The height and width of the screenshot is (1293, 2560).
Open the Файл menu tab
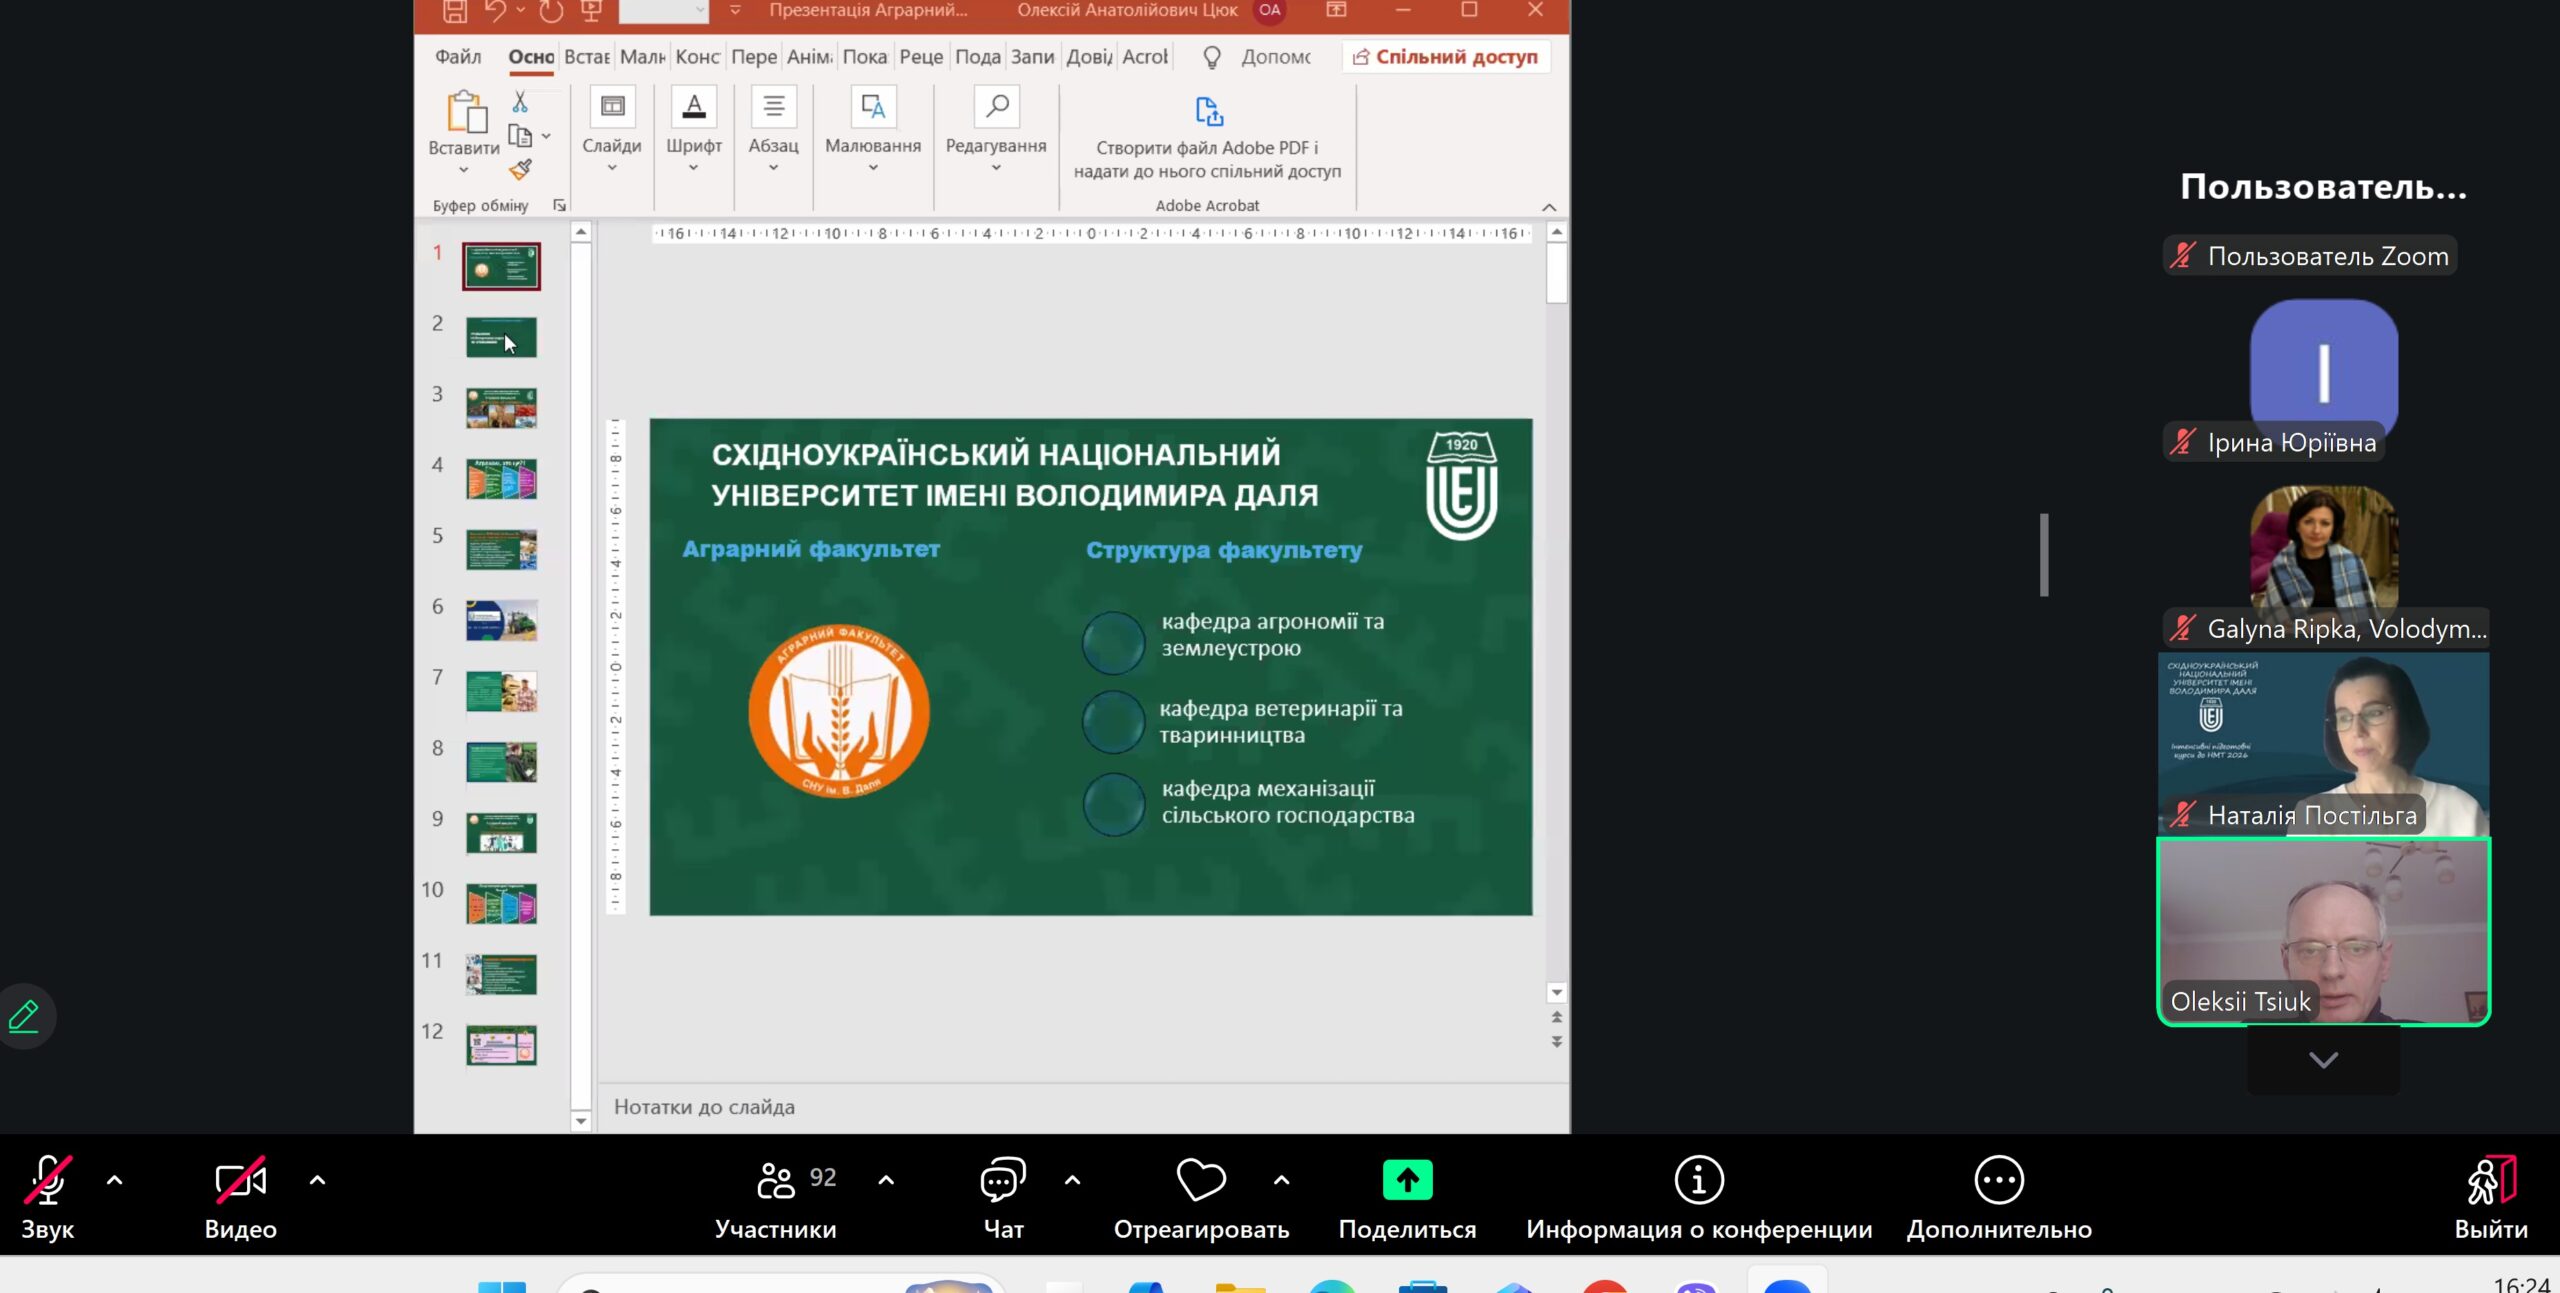[458, 57]
